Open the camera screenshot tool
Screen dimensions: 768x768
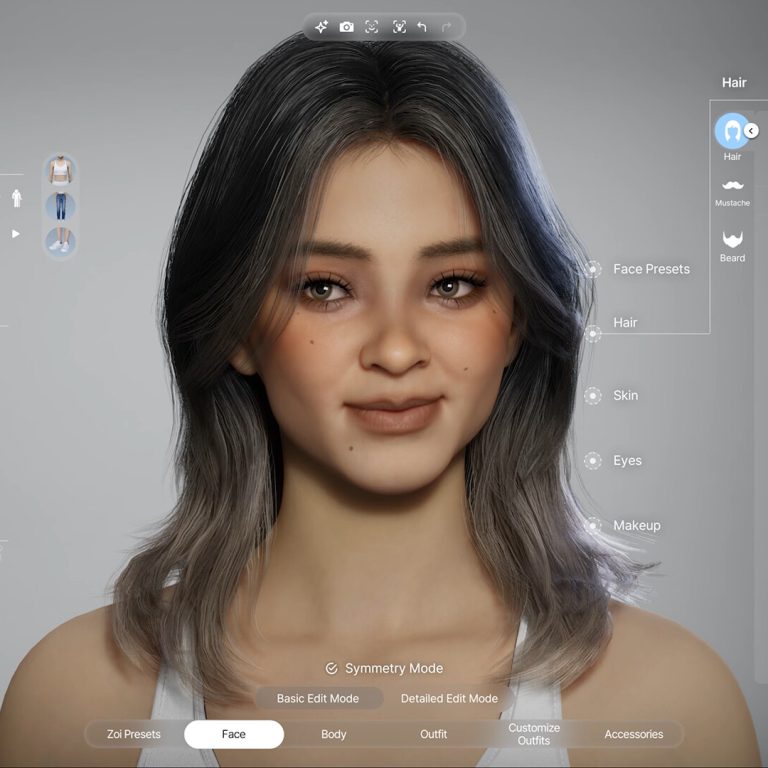[x=346, y=27]
